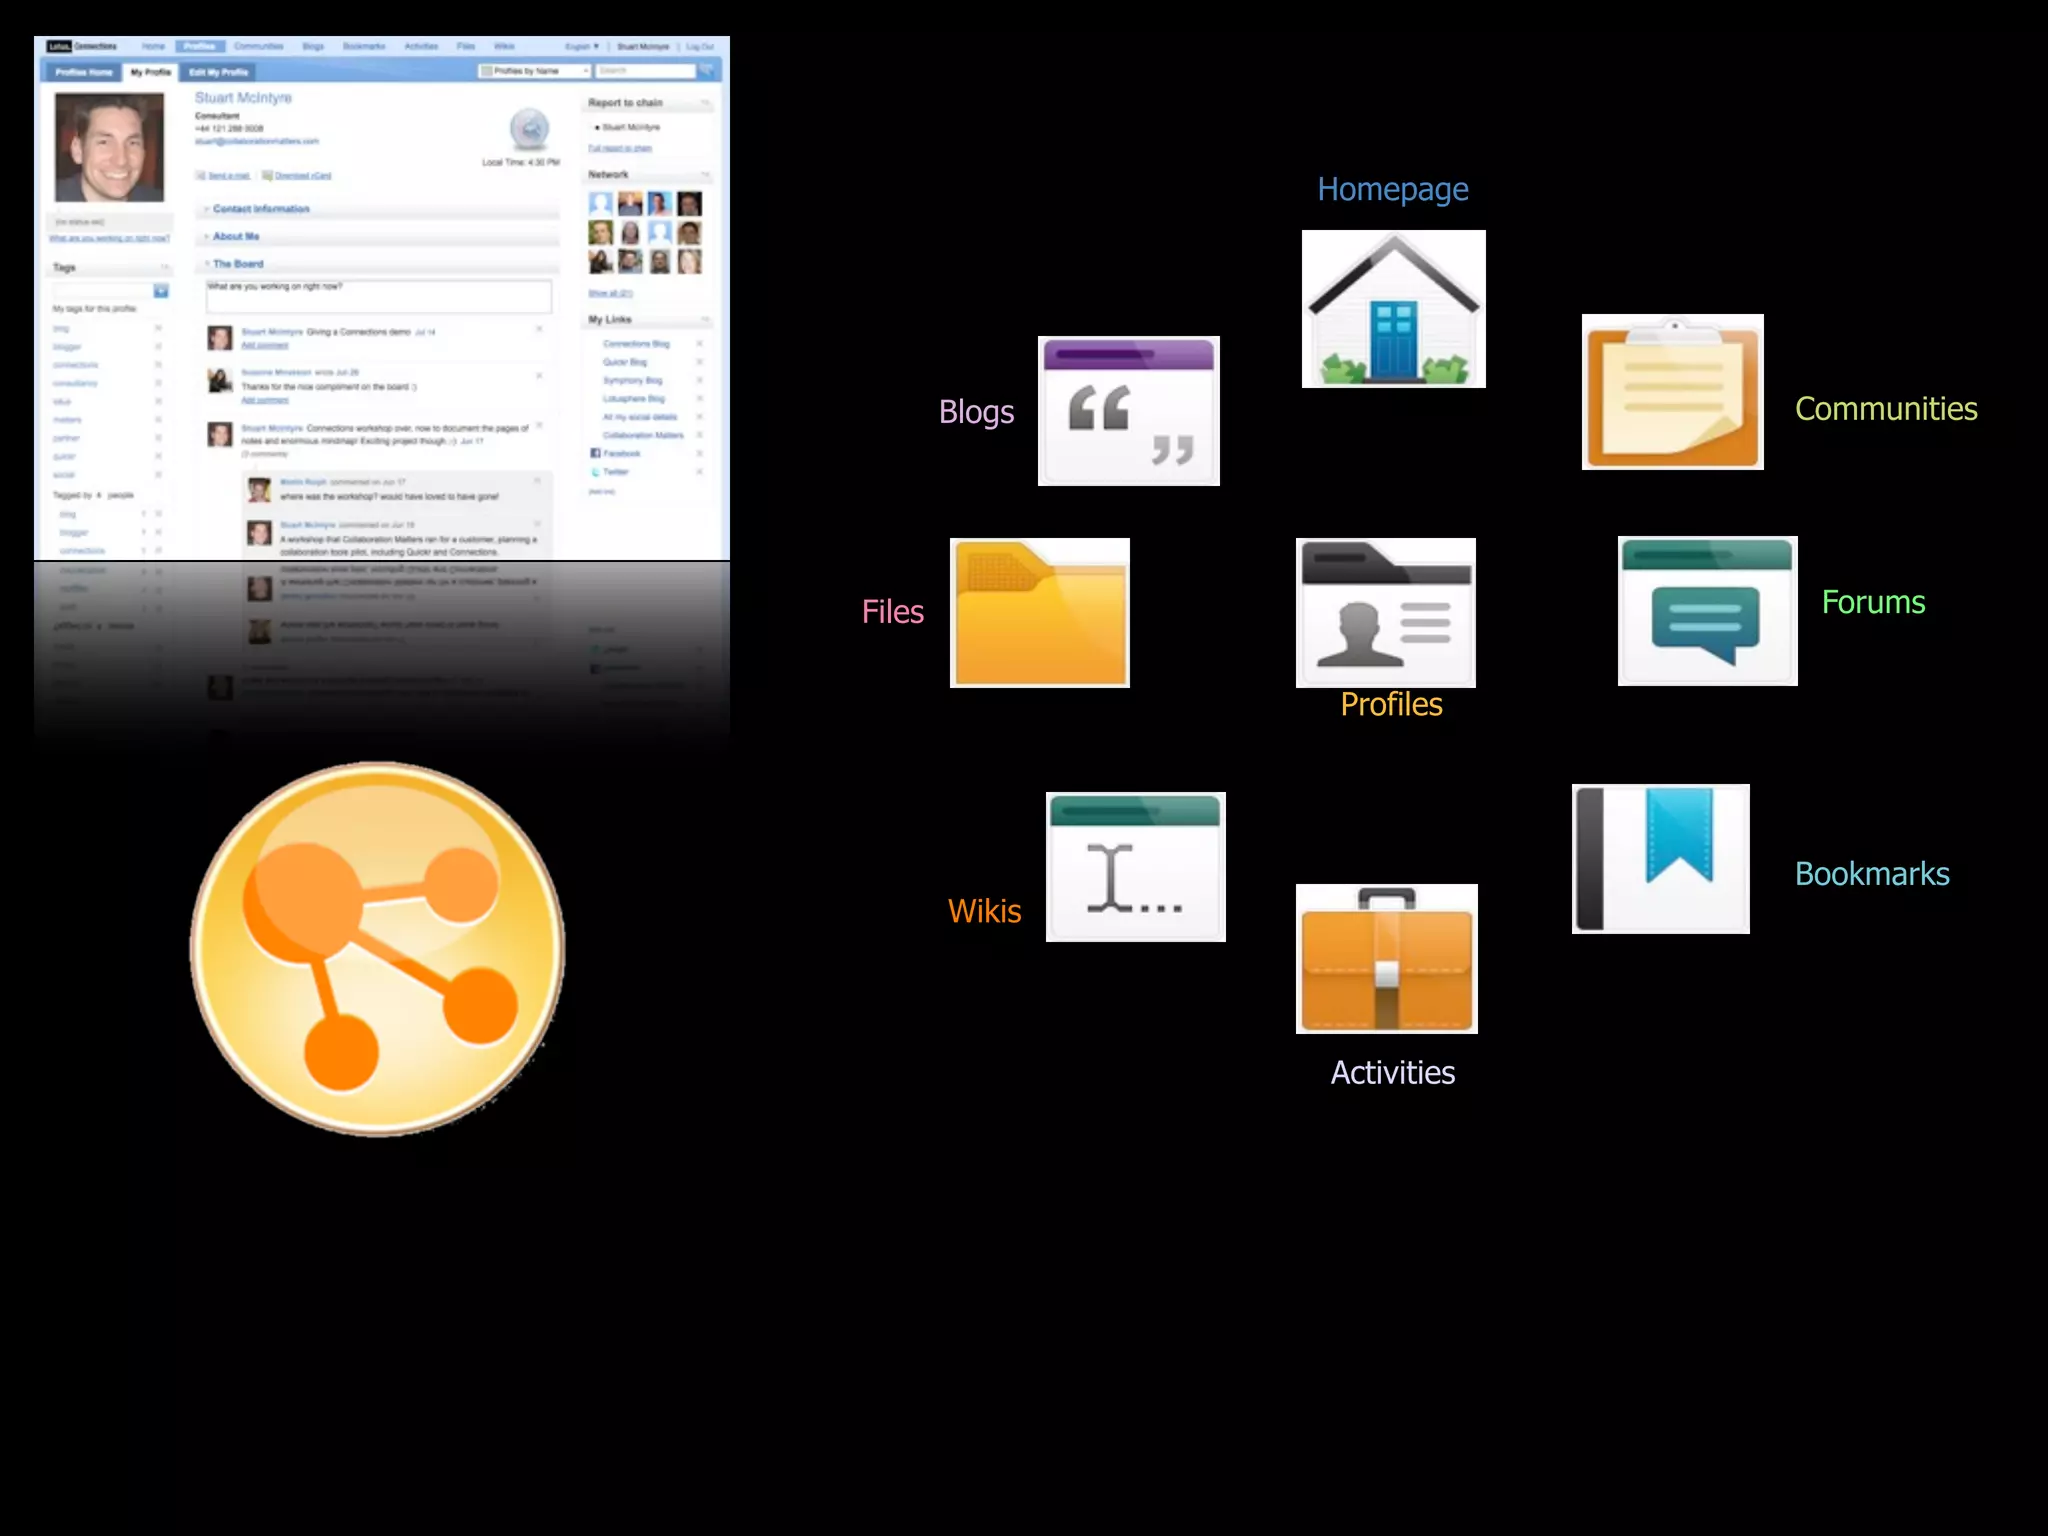
Task: Click the Stuart McIntyre profile name heading
Action: click(243, 97)
